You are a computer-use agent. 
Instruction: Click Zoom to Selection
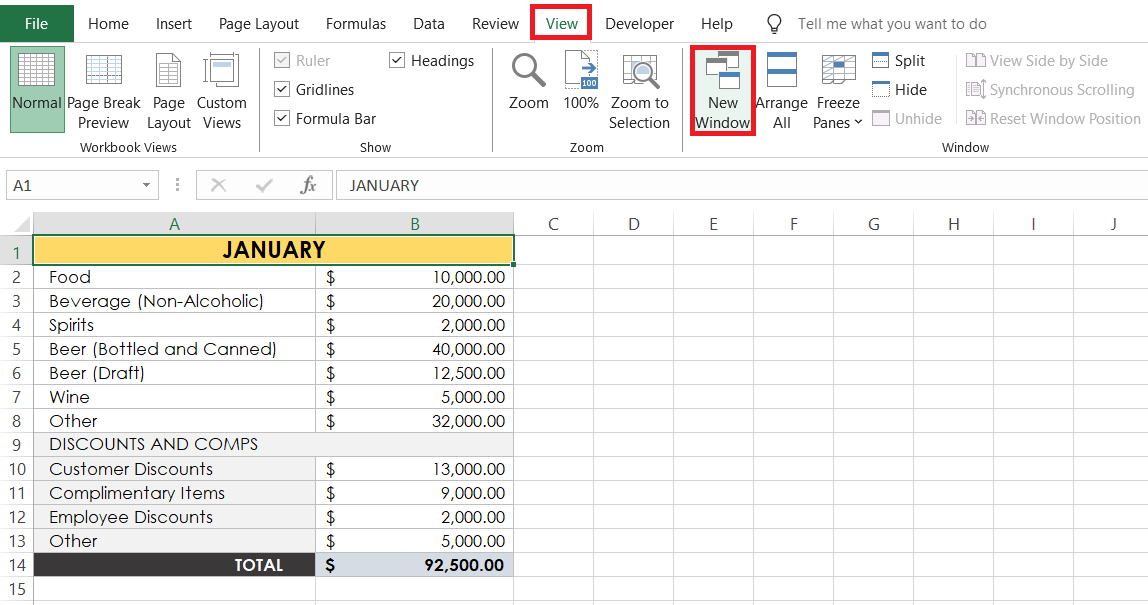(x=639, y=91)
